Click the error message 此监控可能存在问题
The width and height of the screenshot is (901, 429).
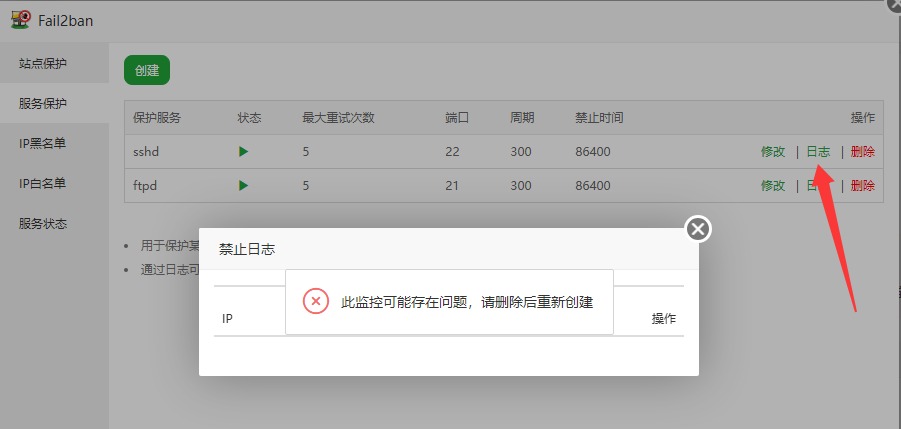point(467,302)
